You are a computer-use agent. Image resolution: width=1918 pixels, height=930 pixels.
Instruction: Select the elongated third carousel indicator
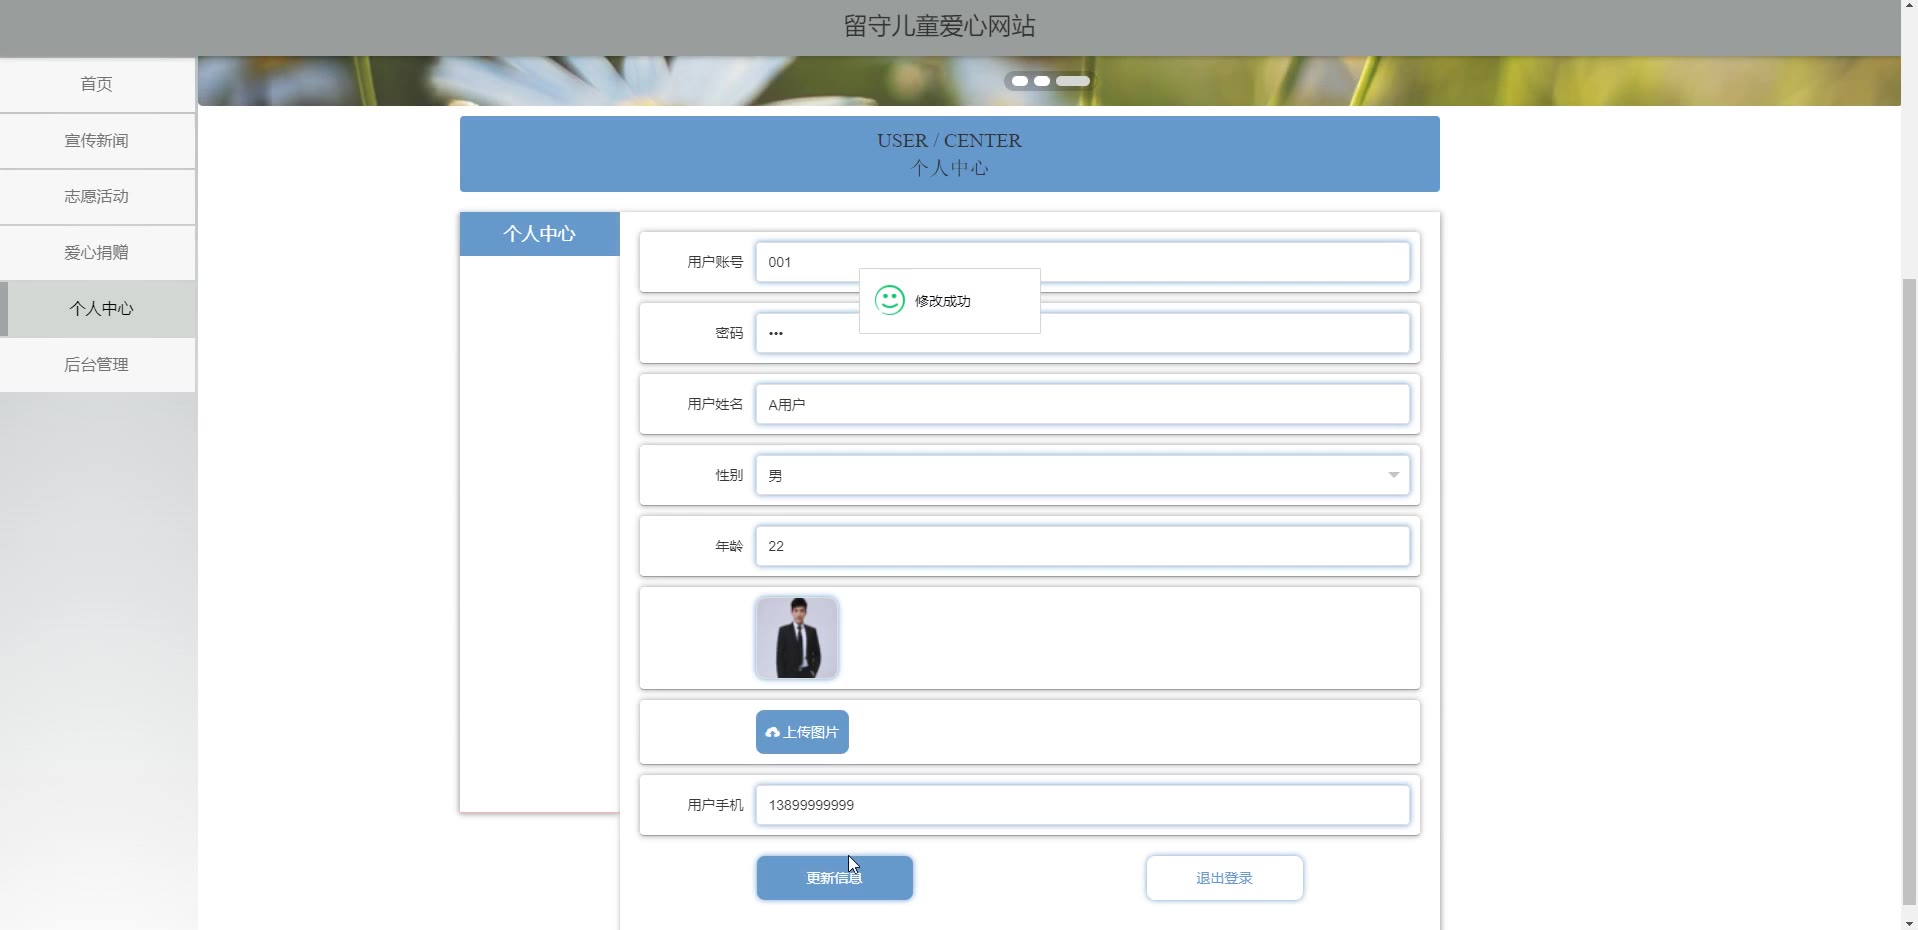tap(1072, 81)
